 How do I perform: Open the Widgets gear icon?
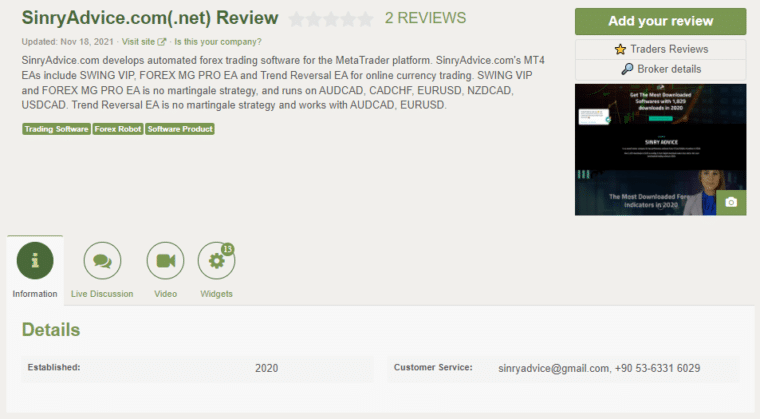pos(215,262)
